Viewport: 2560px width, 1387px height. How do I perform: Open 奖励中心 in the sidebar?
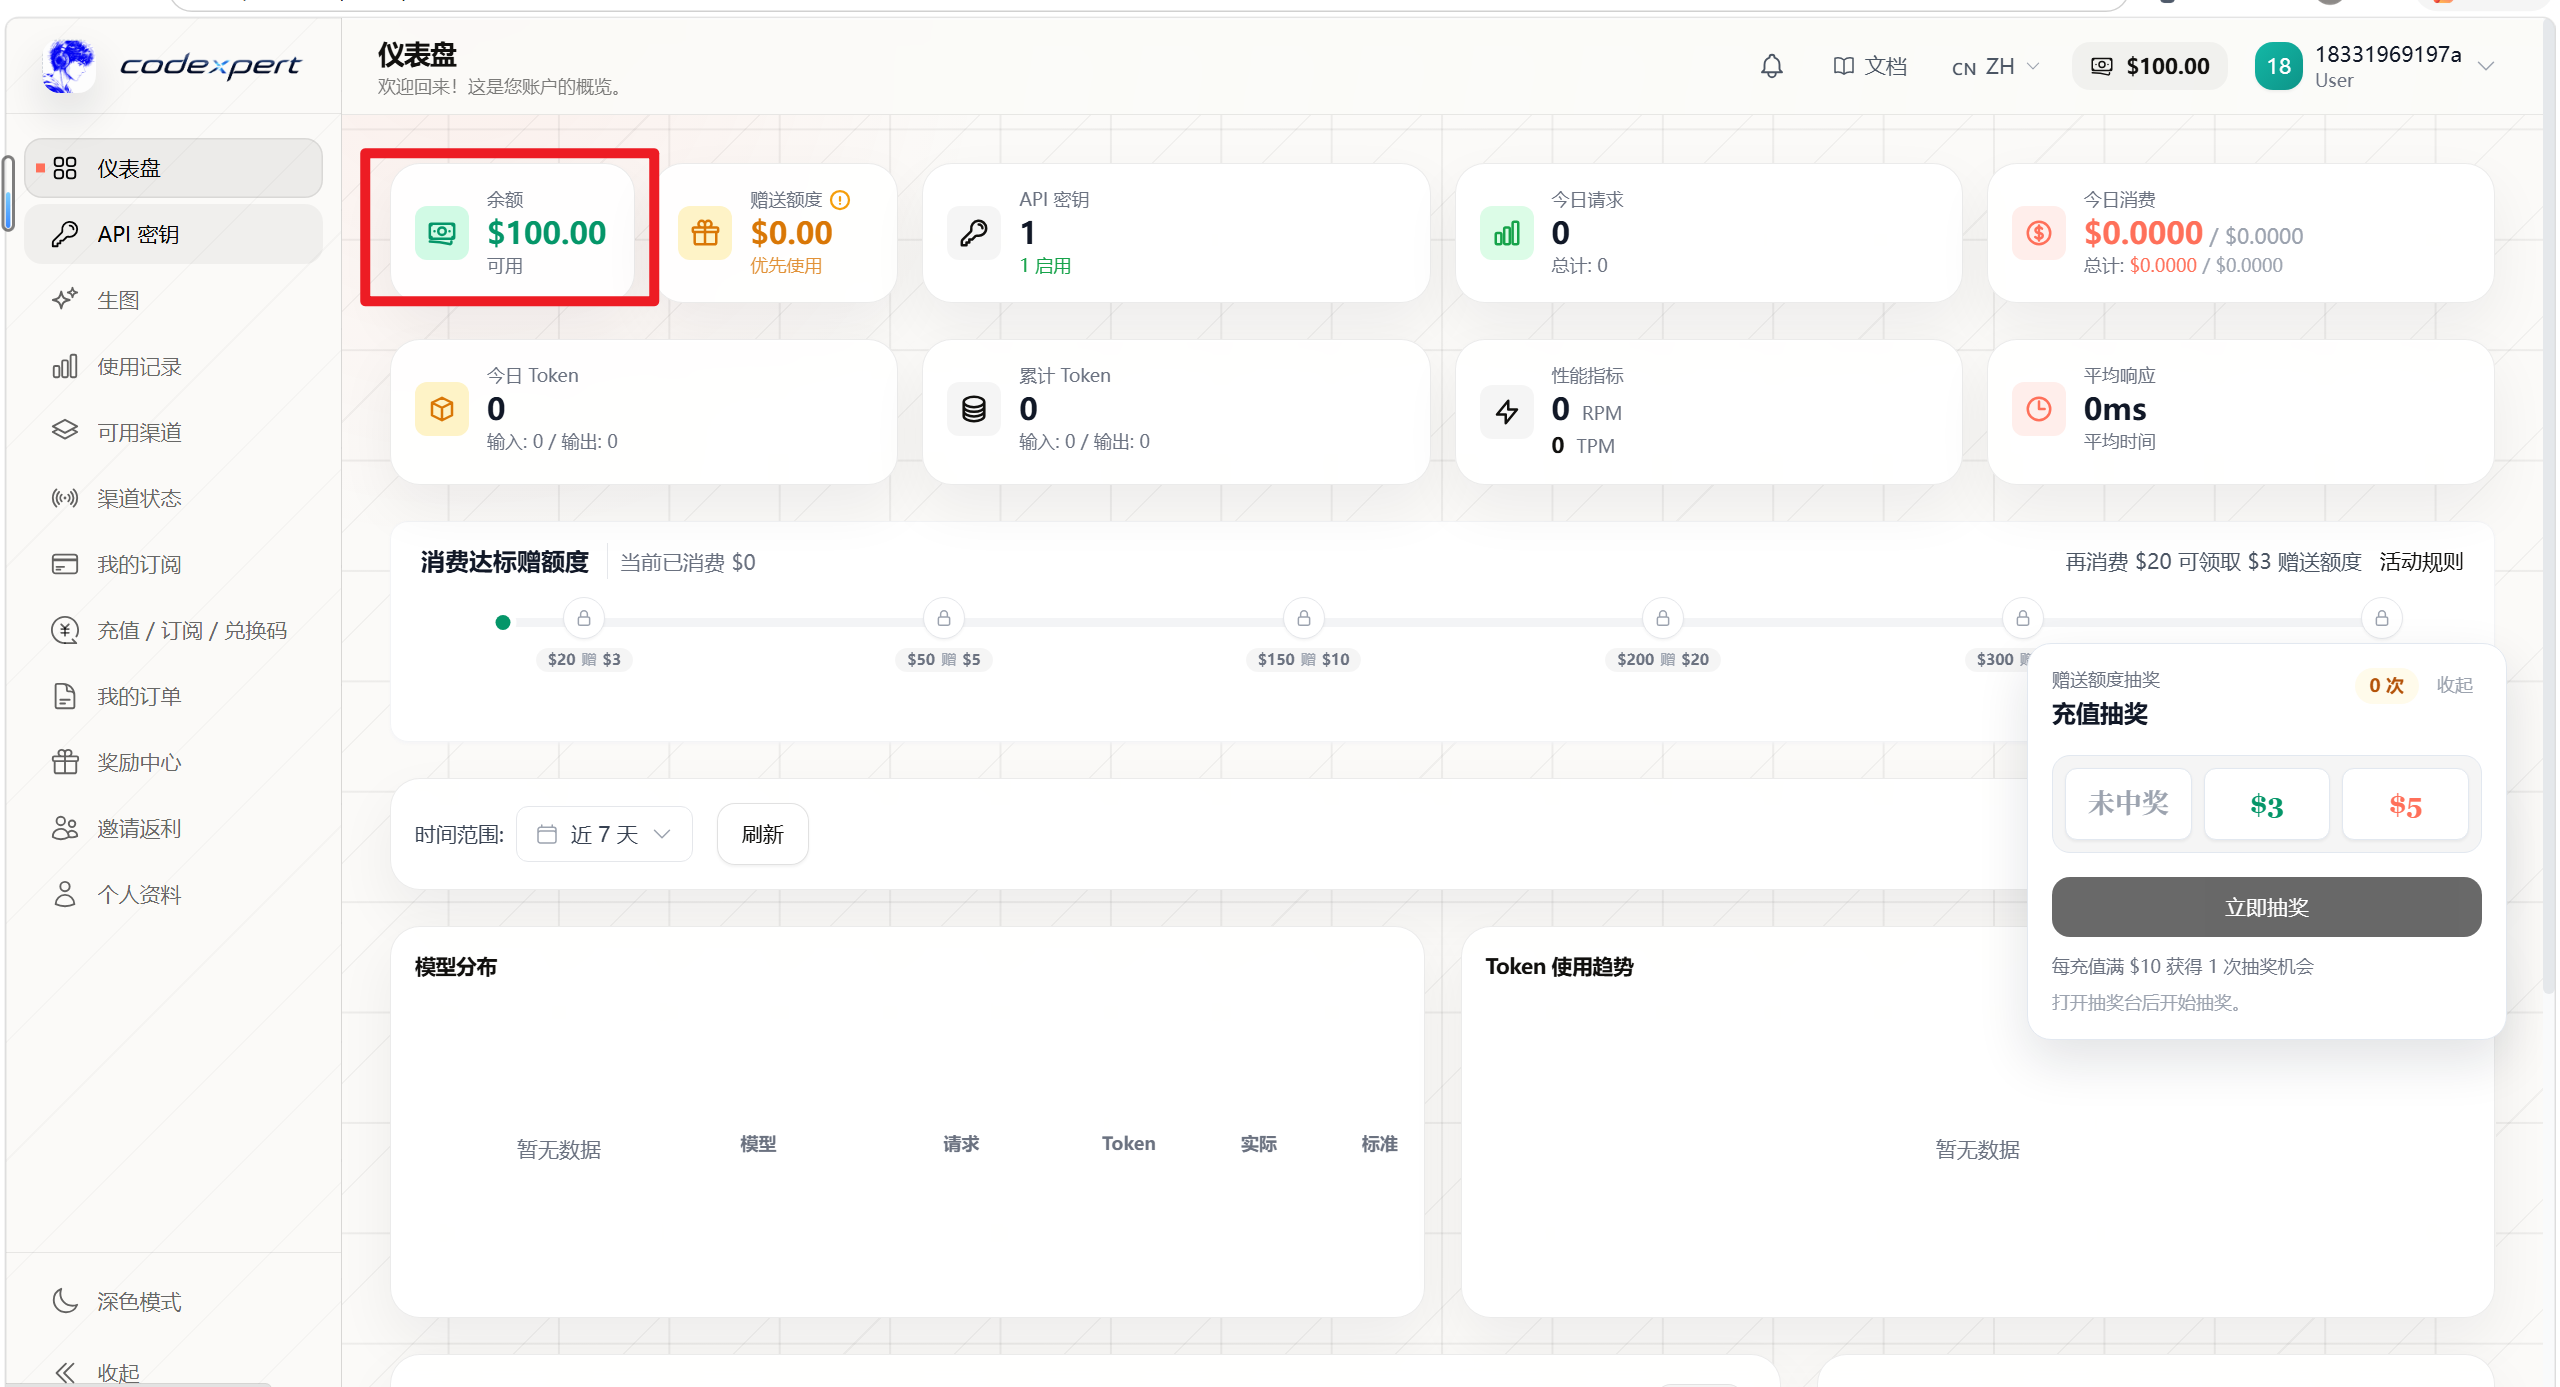tap(173, 762)
